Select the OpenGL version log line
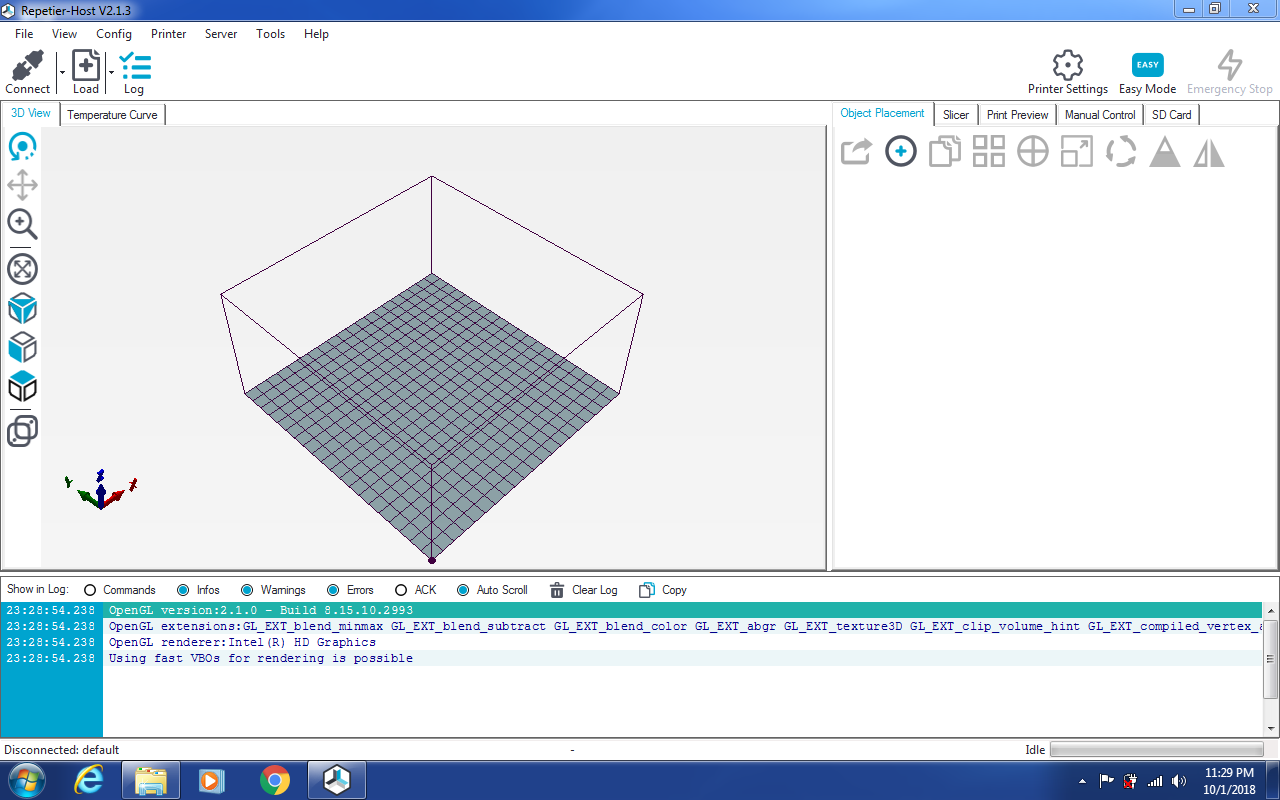 click(631, 610)
